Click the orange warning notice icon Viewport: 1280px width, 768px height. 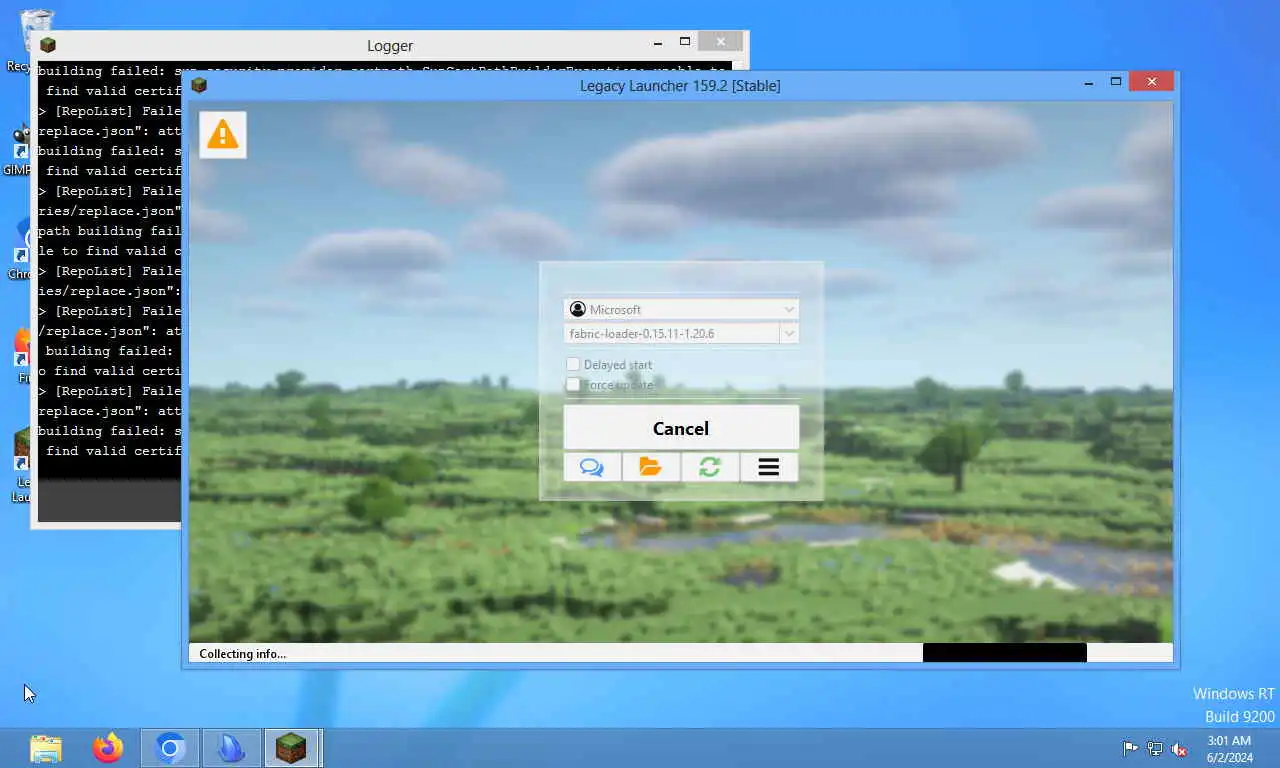222,134
